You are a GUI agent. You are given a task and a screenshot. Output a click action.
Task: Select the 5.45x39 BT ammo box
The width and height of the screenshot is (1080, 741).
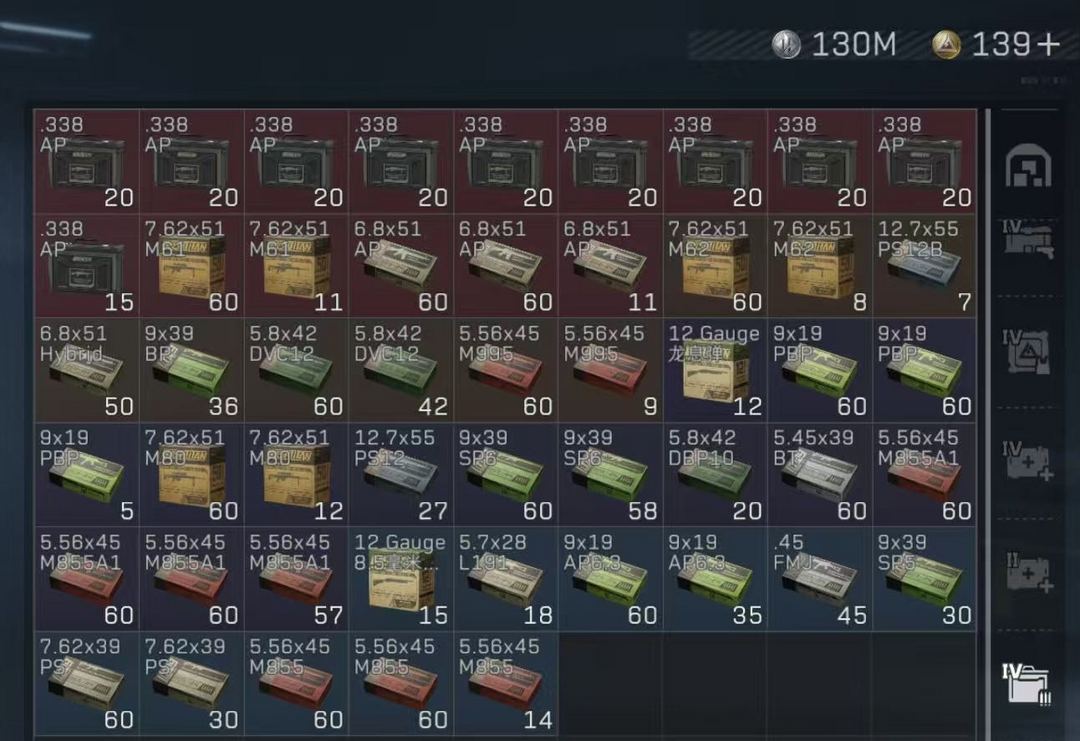coord(819,474)
